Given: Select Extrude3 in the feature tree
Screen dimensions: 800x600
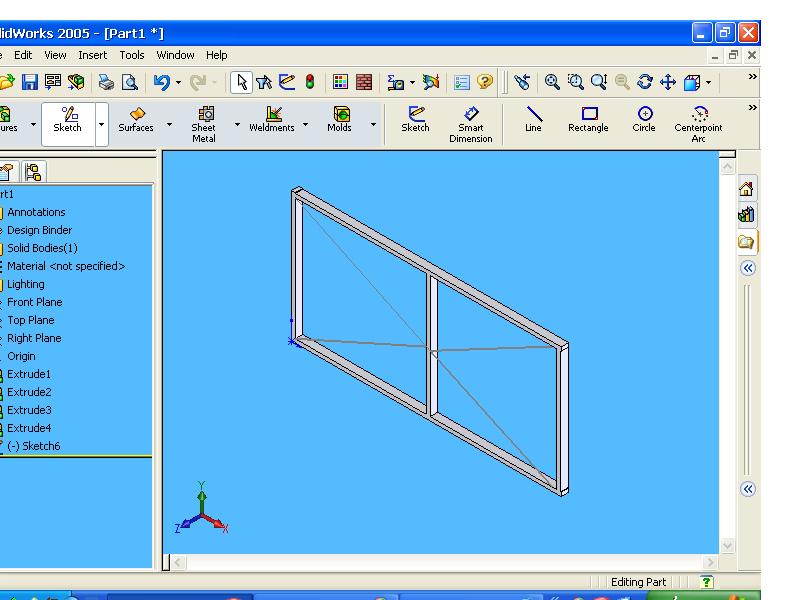Looking at the screenshot, I should coord(29,410).
